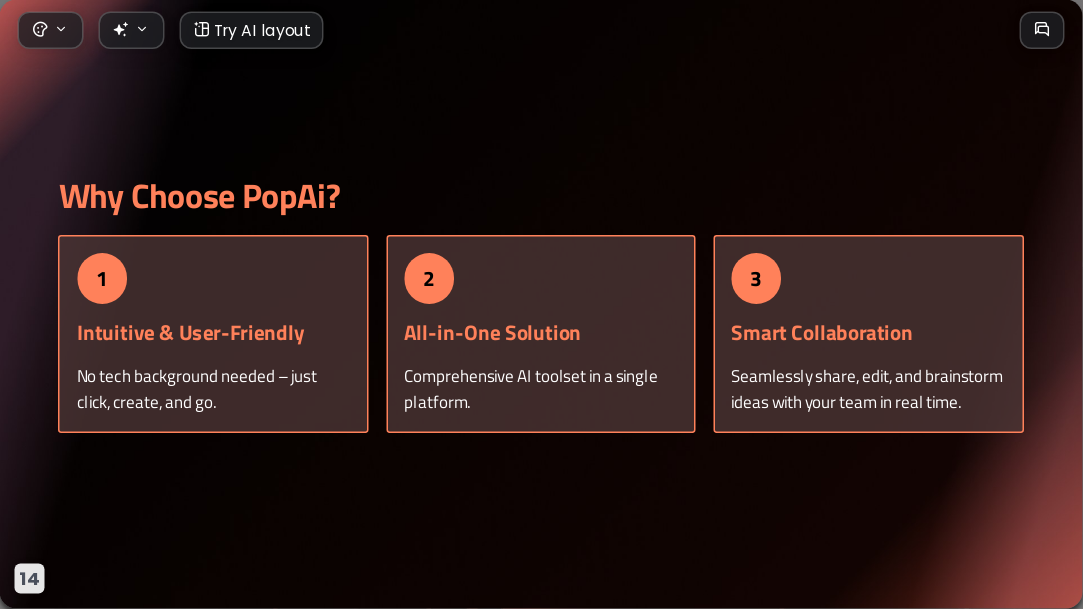This screenshot has width=1083, height=611.
Task: Click the slide number 14 badge
Action: pyautogui.click(x=29, y=579)
